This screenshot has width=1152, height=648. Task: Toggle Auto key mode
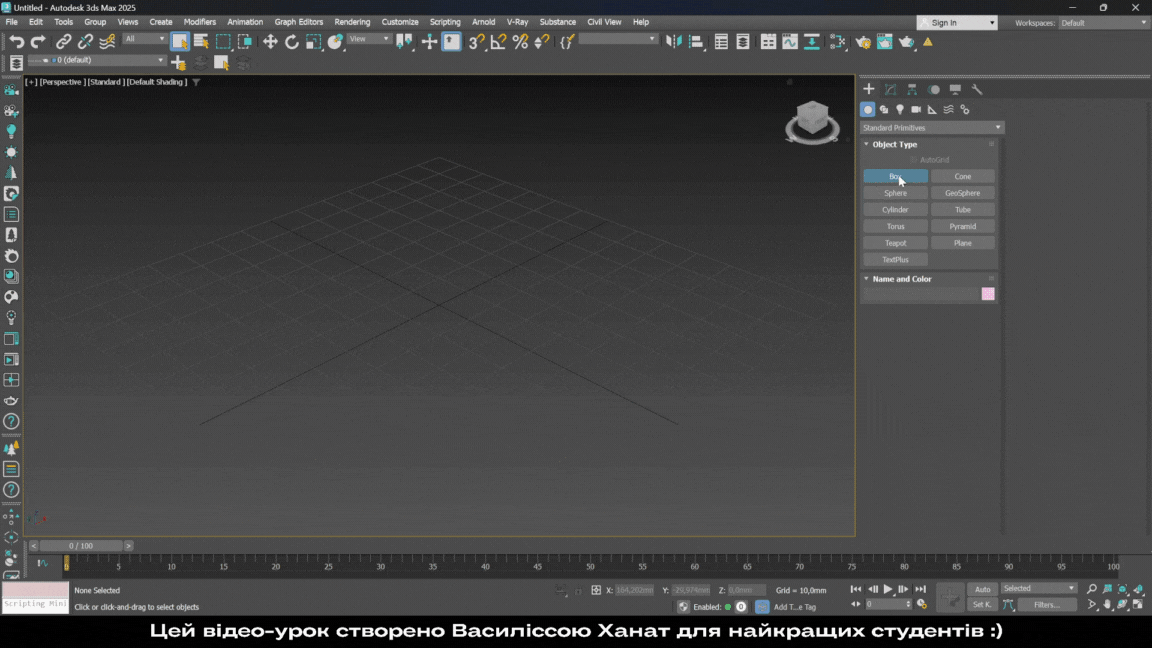click(x=982, y=589)
